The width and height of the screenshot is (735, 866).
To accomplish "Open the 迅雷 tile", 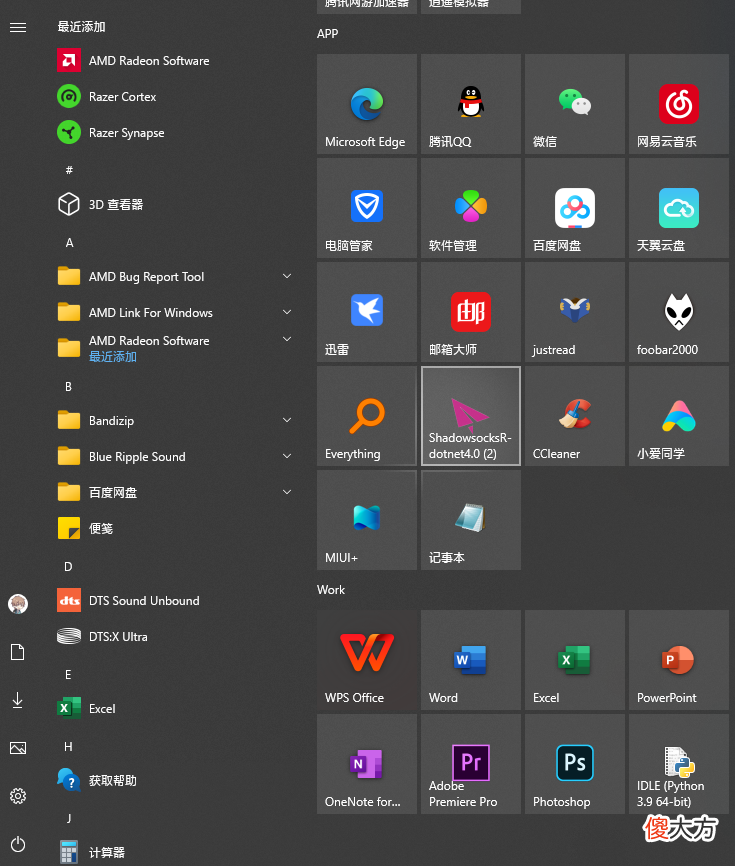I will click(367, 312).
